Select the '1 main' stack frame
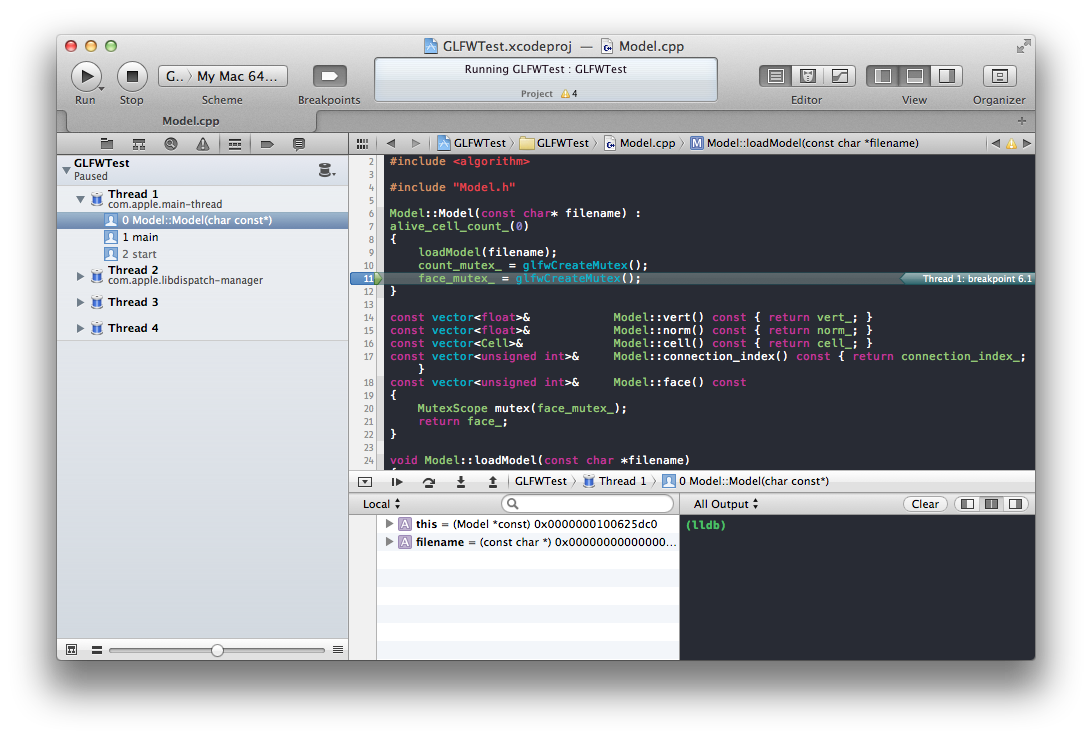1092x739 pixels. 140,237
